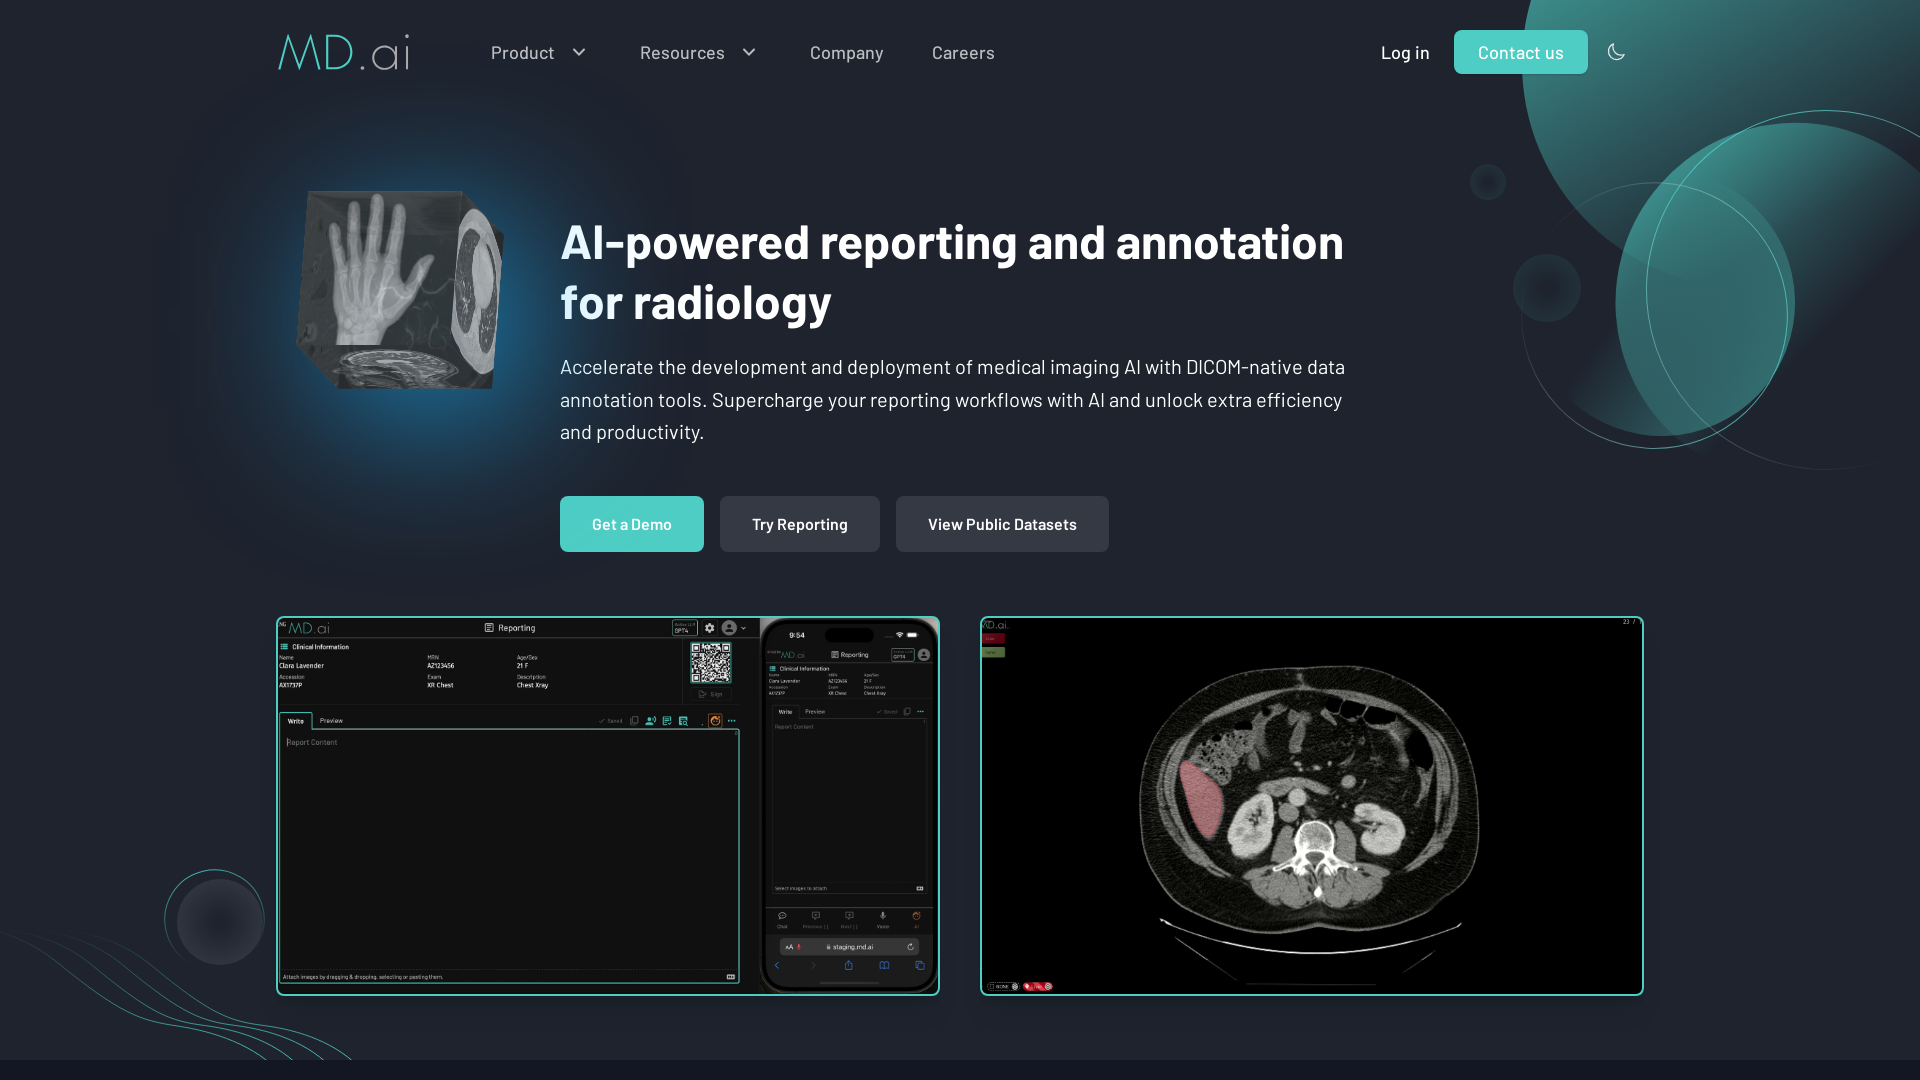Screen dimensions: 1920x1080
Task: Click the staging.md.ai address bar on phone
Action: (849, 947)
